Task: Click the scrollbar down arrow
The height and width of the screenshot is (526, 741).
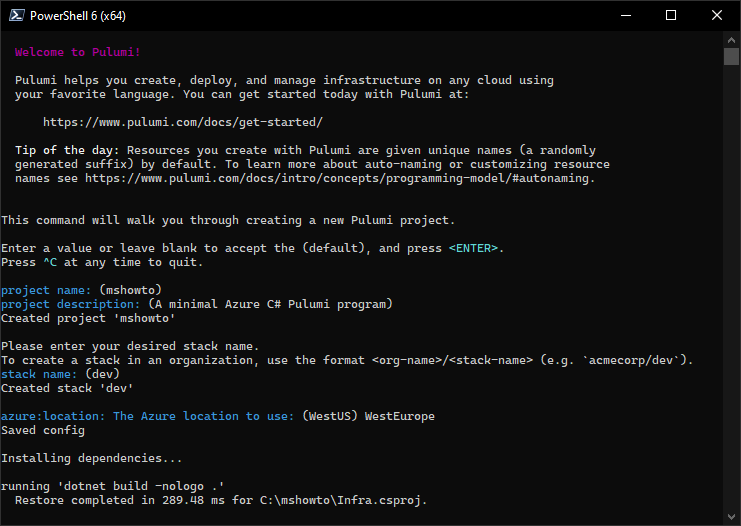Action: [732, 517]
